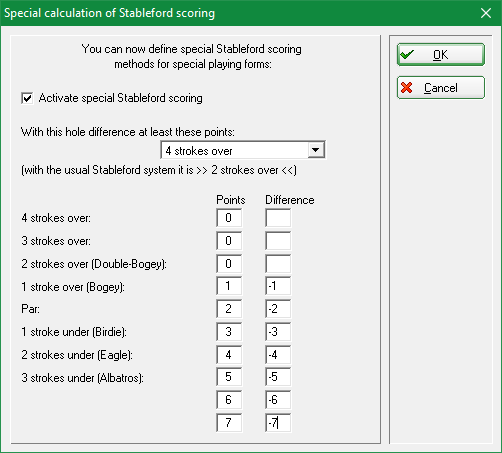Open the hole difference dropdown arrow
502x453 pixels.
click(315, 150)
